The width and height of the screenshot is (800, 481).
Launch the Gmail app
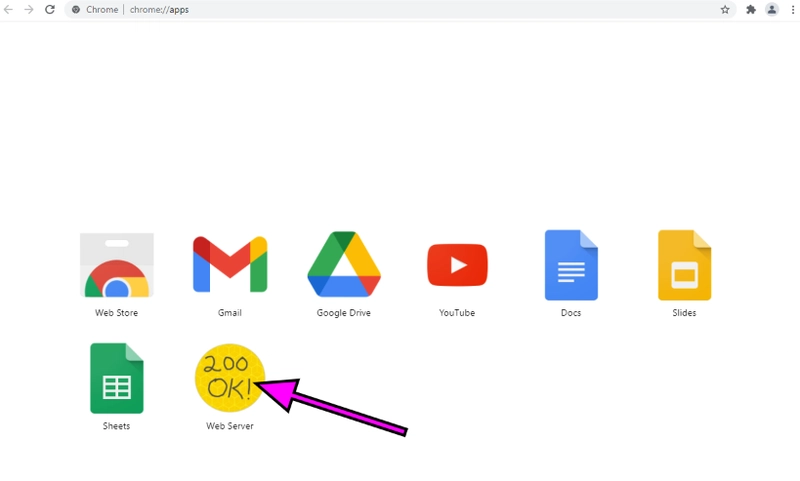(230, 264)
